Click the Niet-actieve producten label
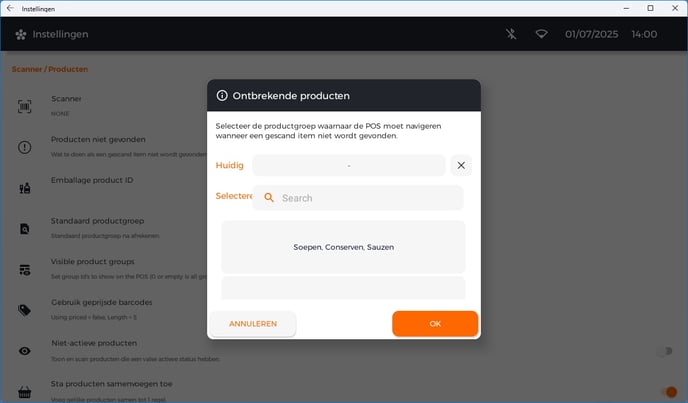The height and width of the screenshot is (403, 688). tap(94, 343)
